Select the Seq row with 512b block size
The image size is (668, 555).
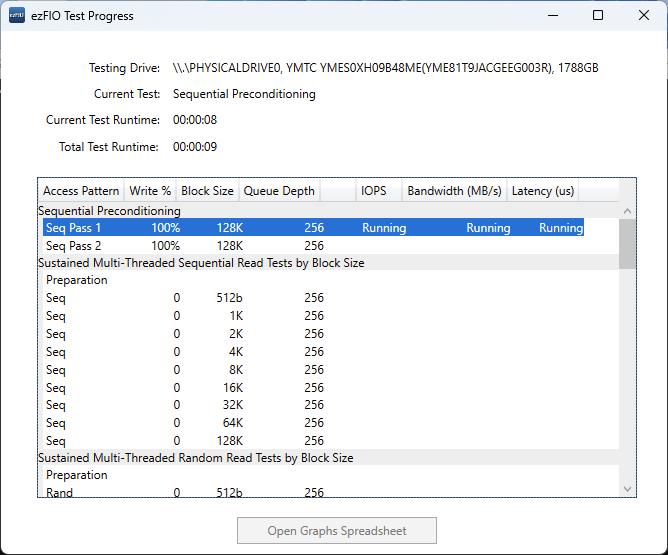(x=313, y=298)
